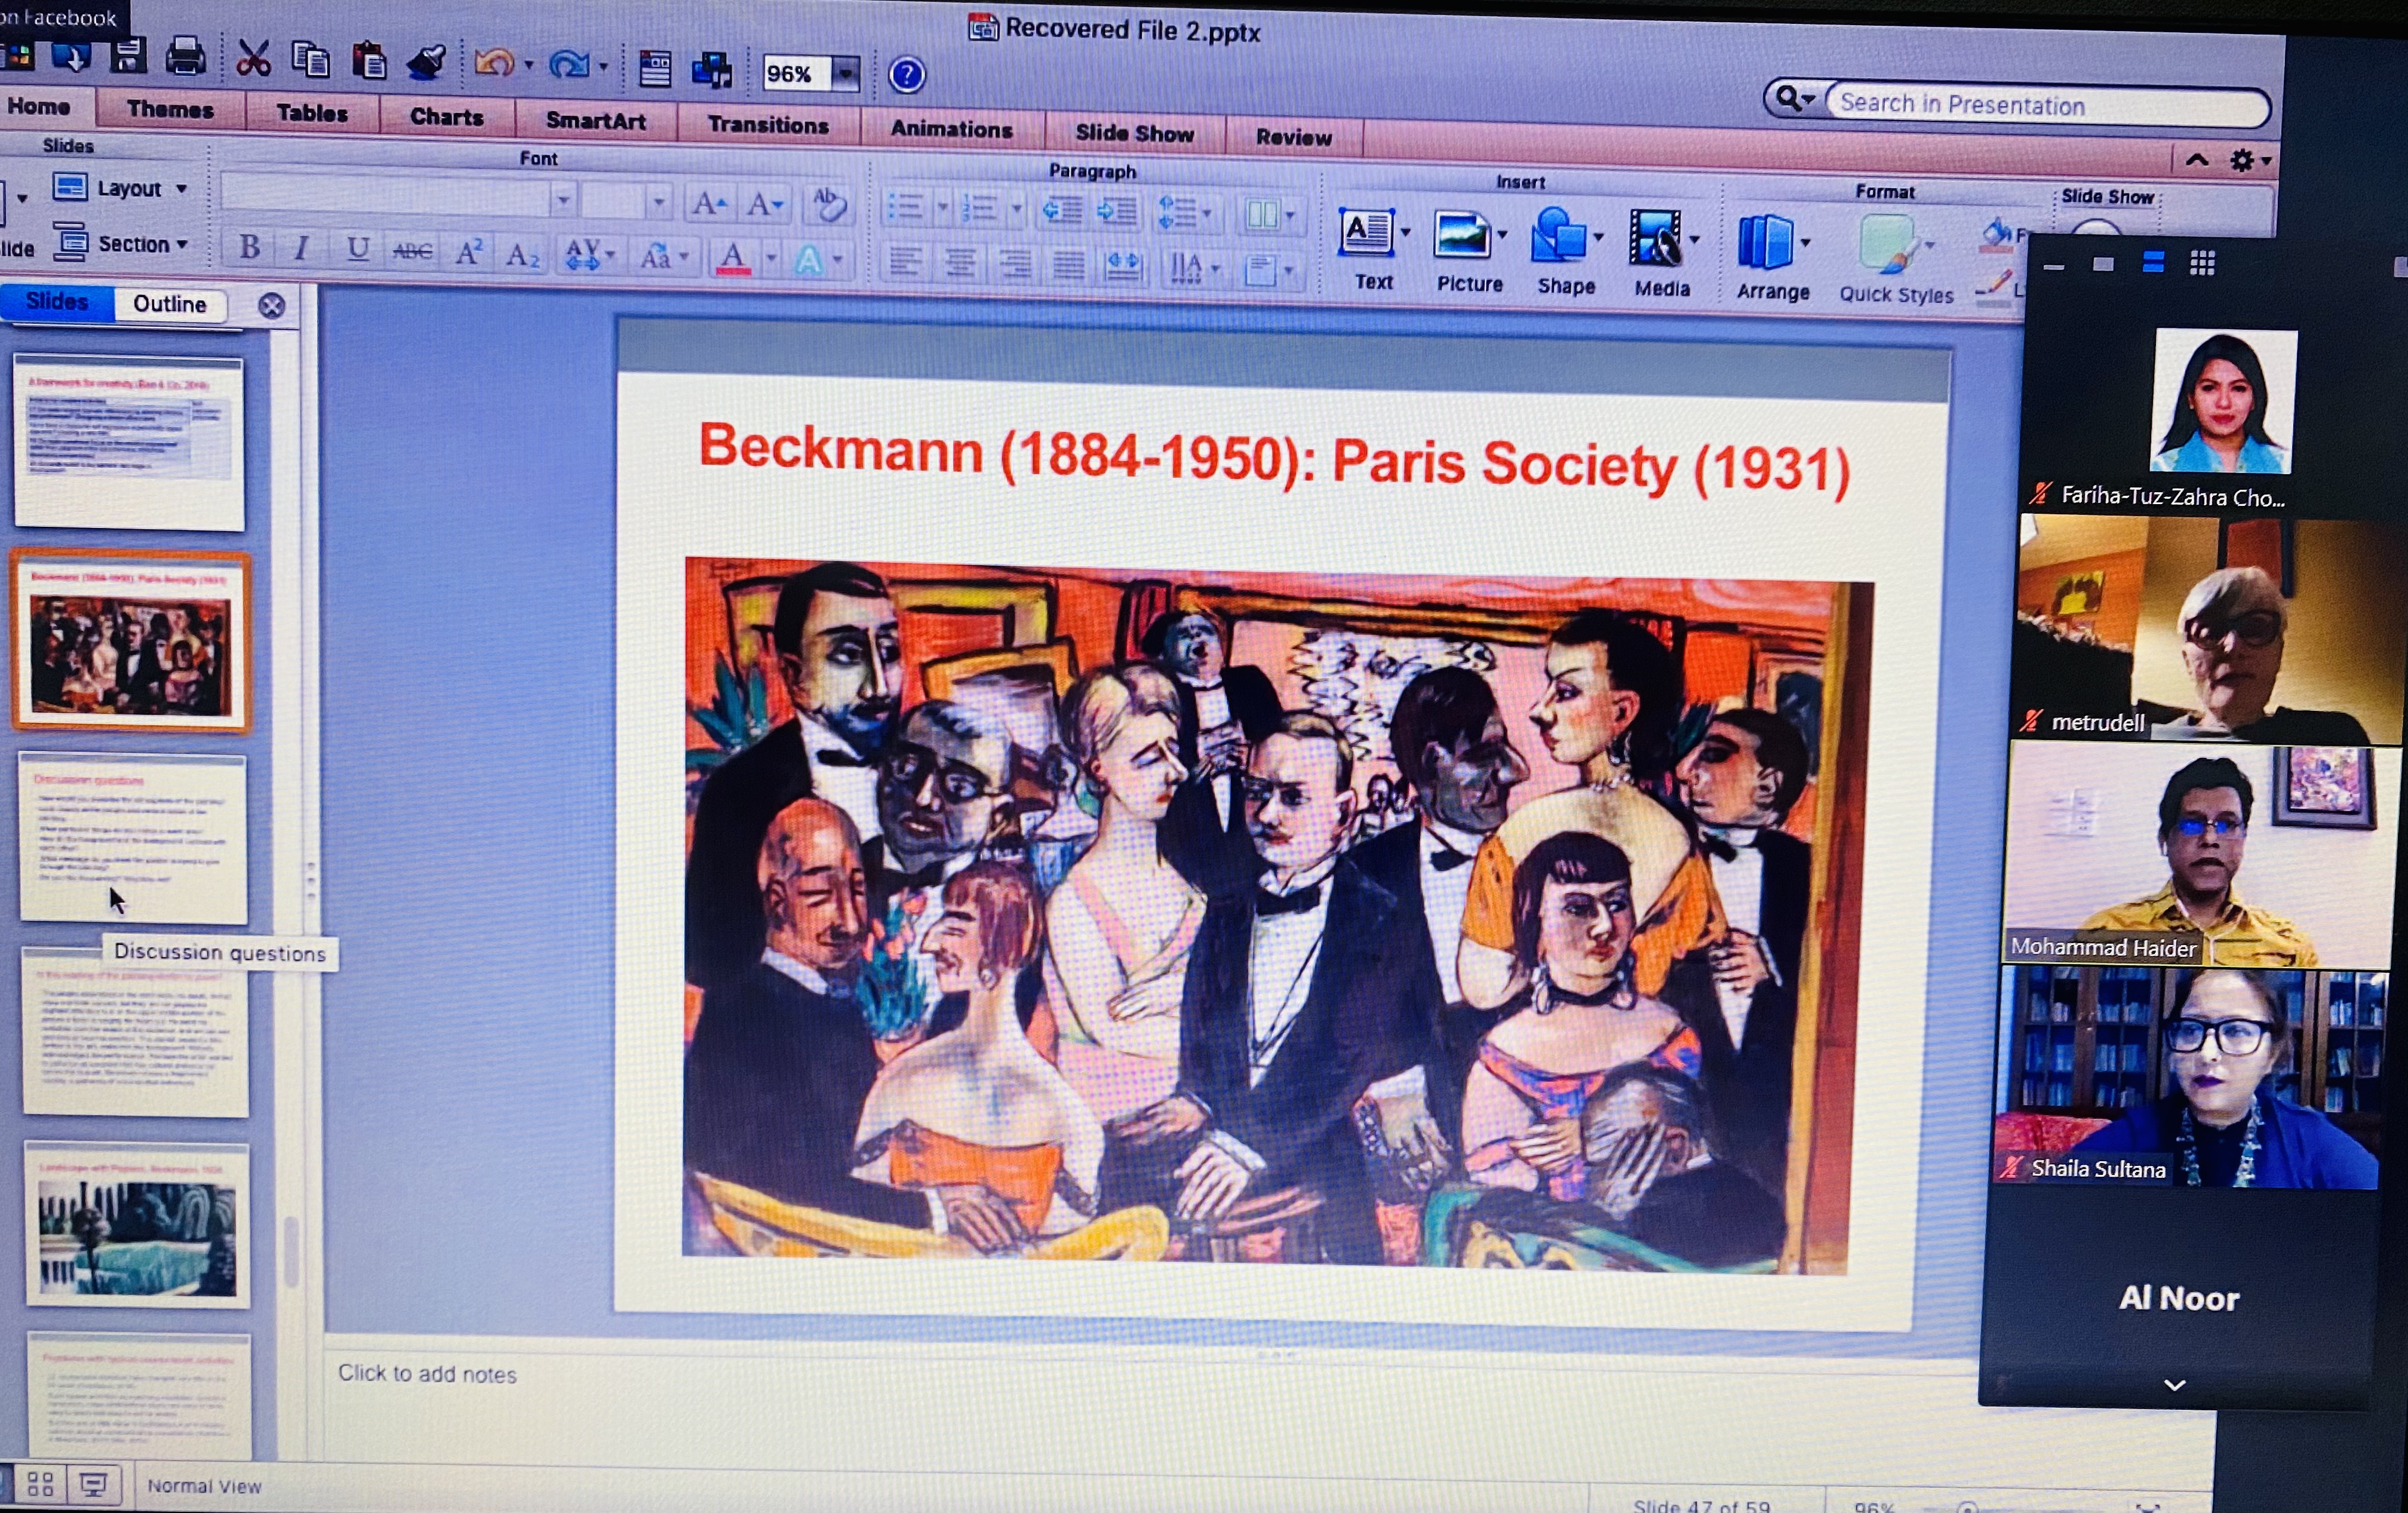The image size is (2408, 1513).
Task: Open the blue Help question mark
Action: pyautogui.click(x=907, y=75)
